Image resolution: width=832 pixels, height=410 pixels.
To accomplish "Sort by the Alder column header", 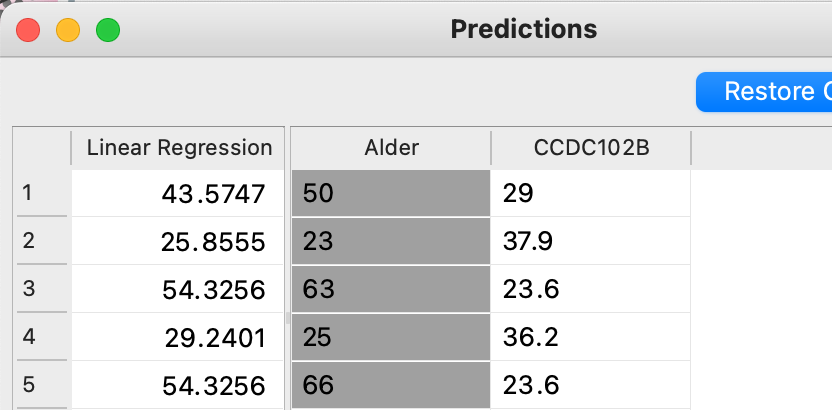I will 391,148.
